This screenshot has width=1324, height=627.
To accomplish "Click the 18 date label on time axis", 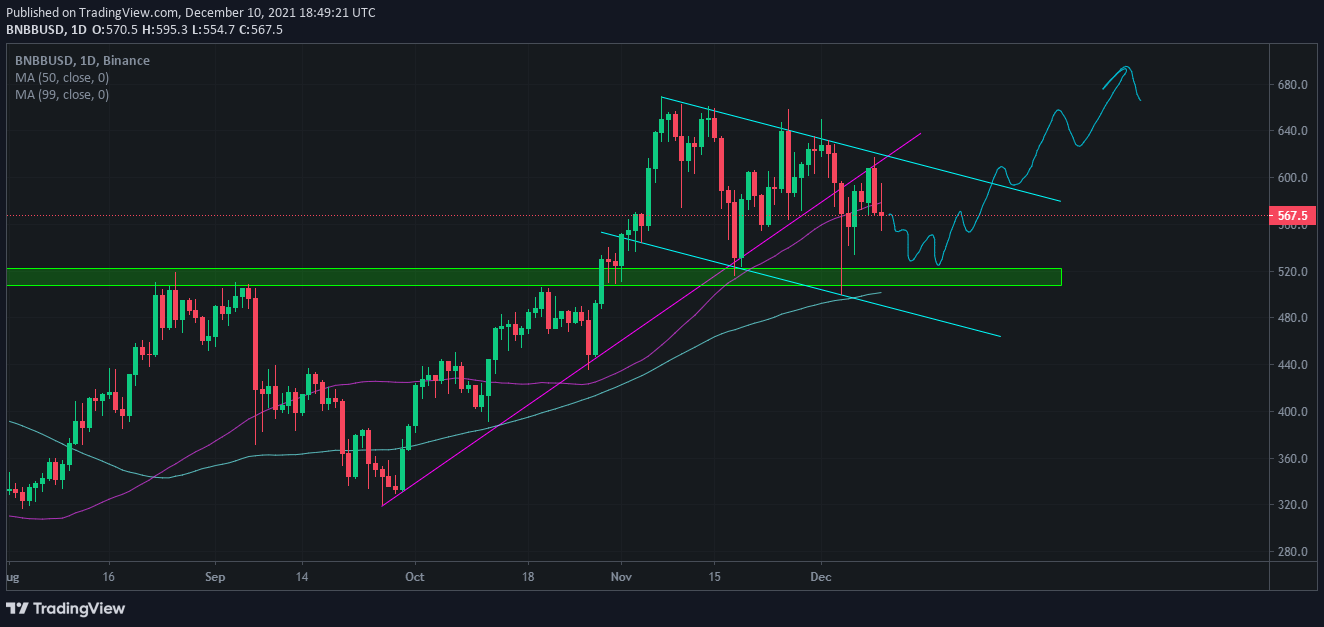I will click(529, 577).
